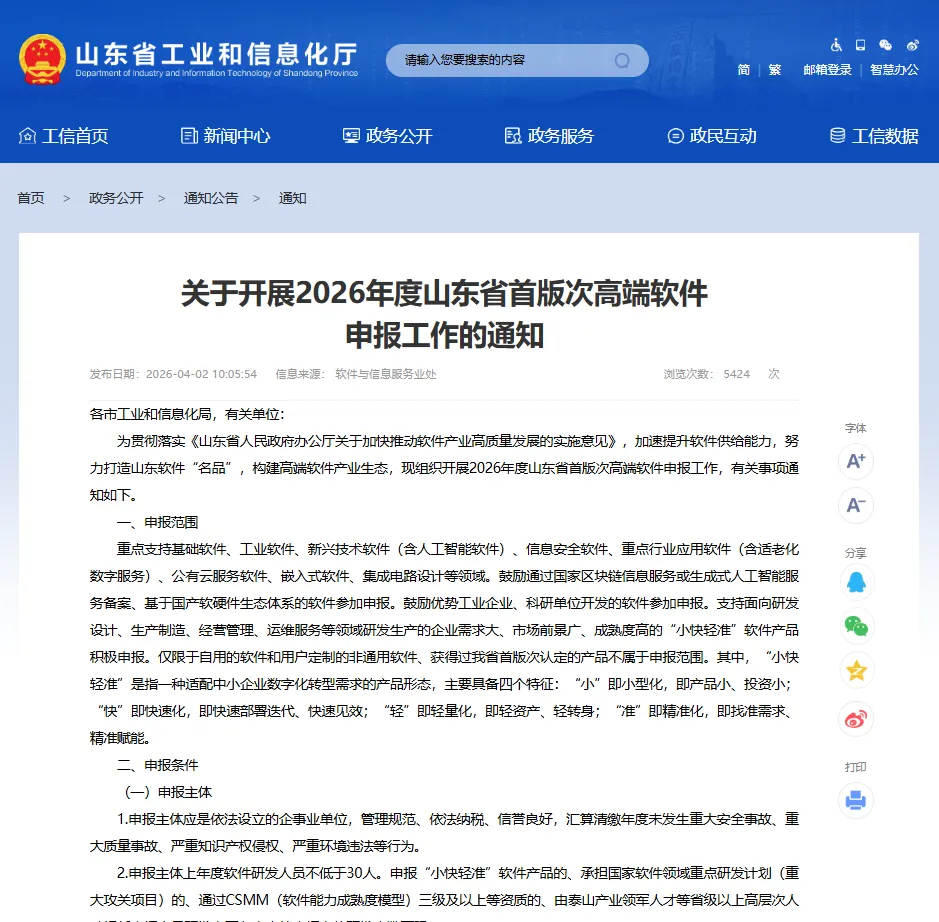Click the national emblem logo
Image resolution: width=939 pixels, height=922 pixels.
42,59
